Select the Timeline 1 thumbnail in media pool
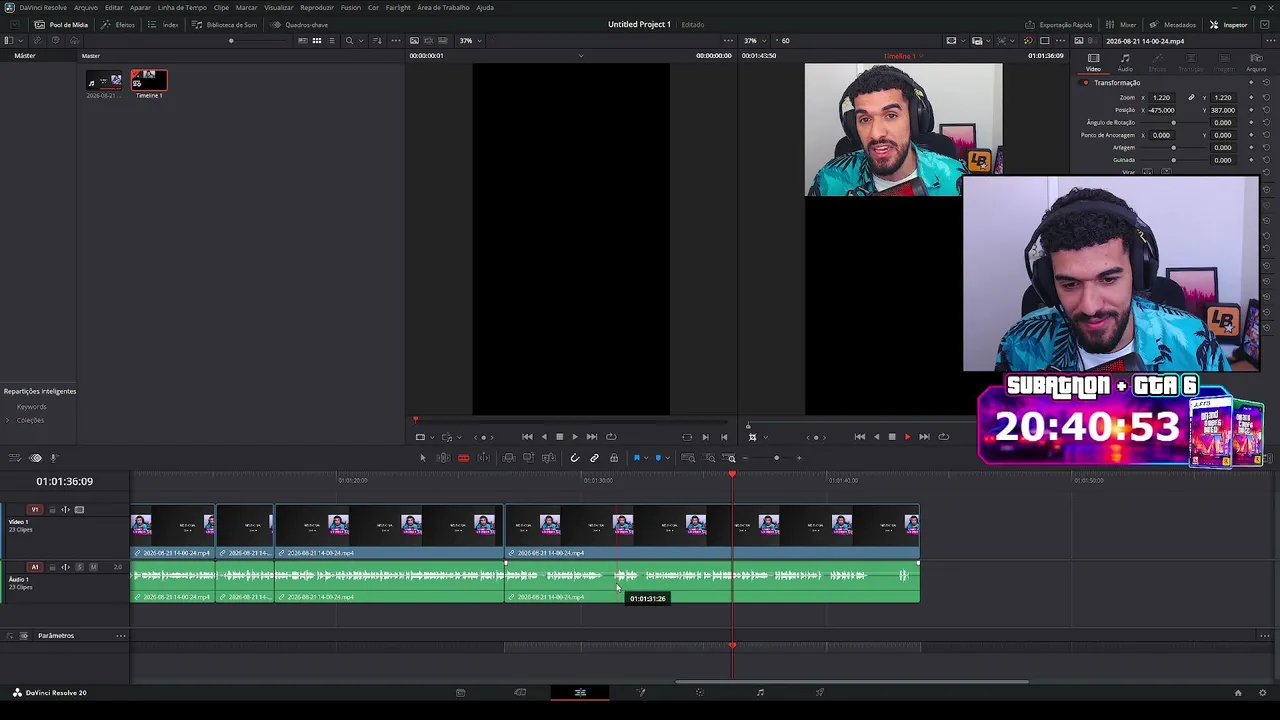 tap(149, 81)
